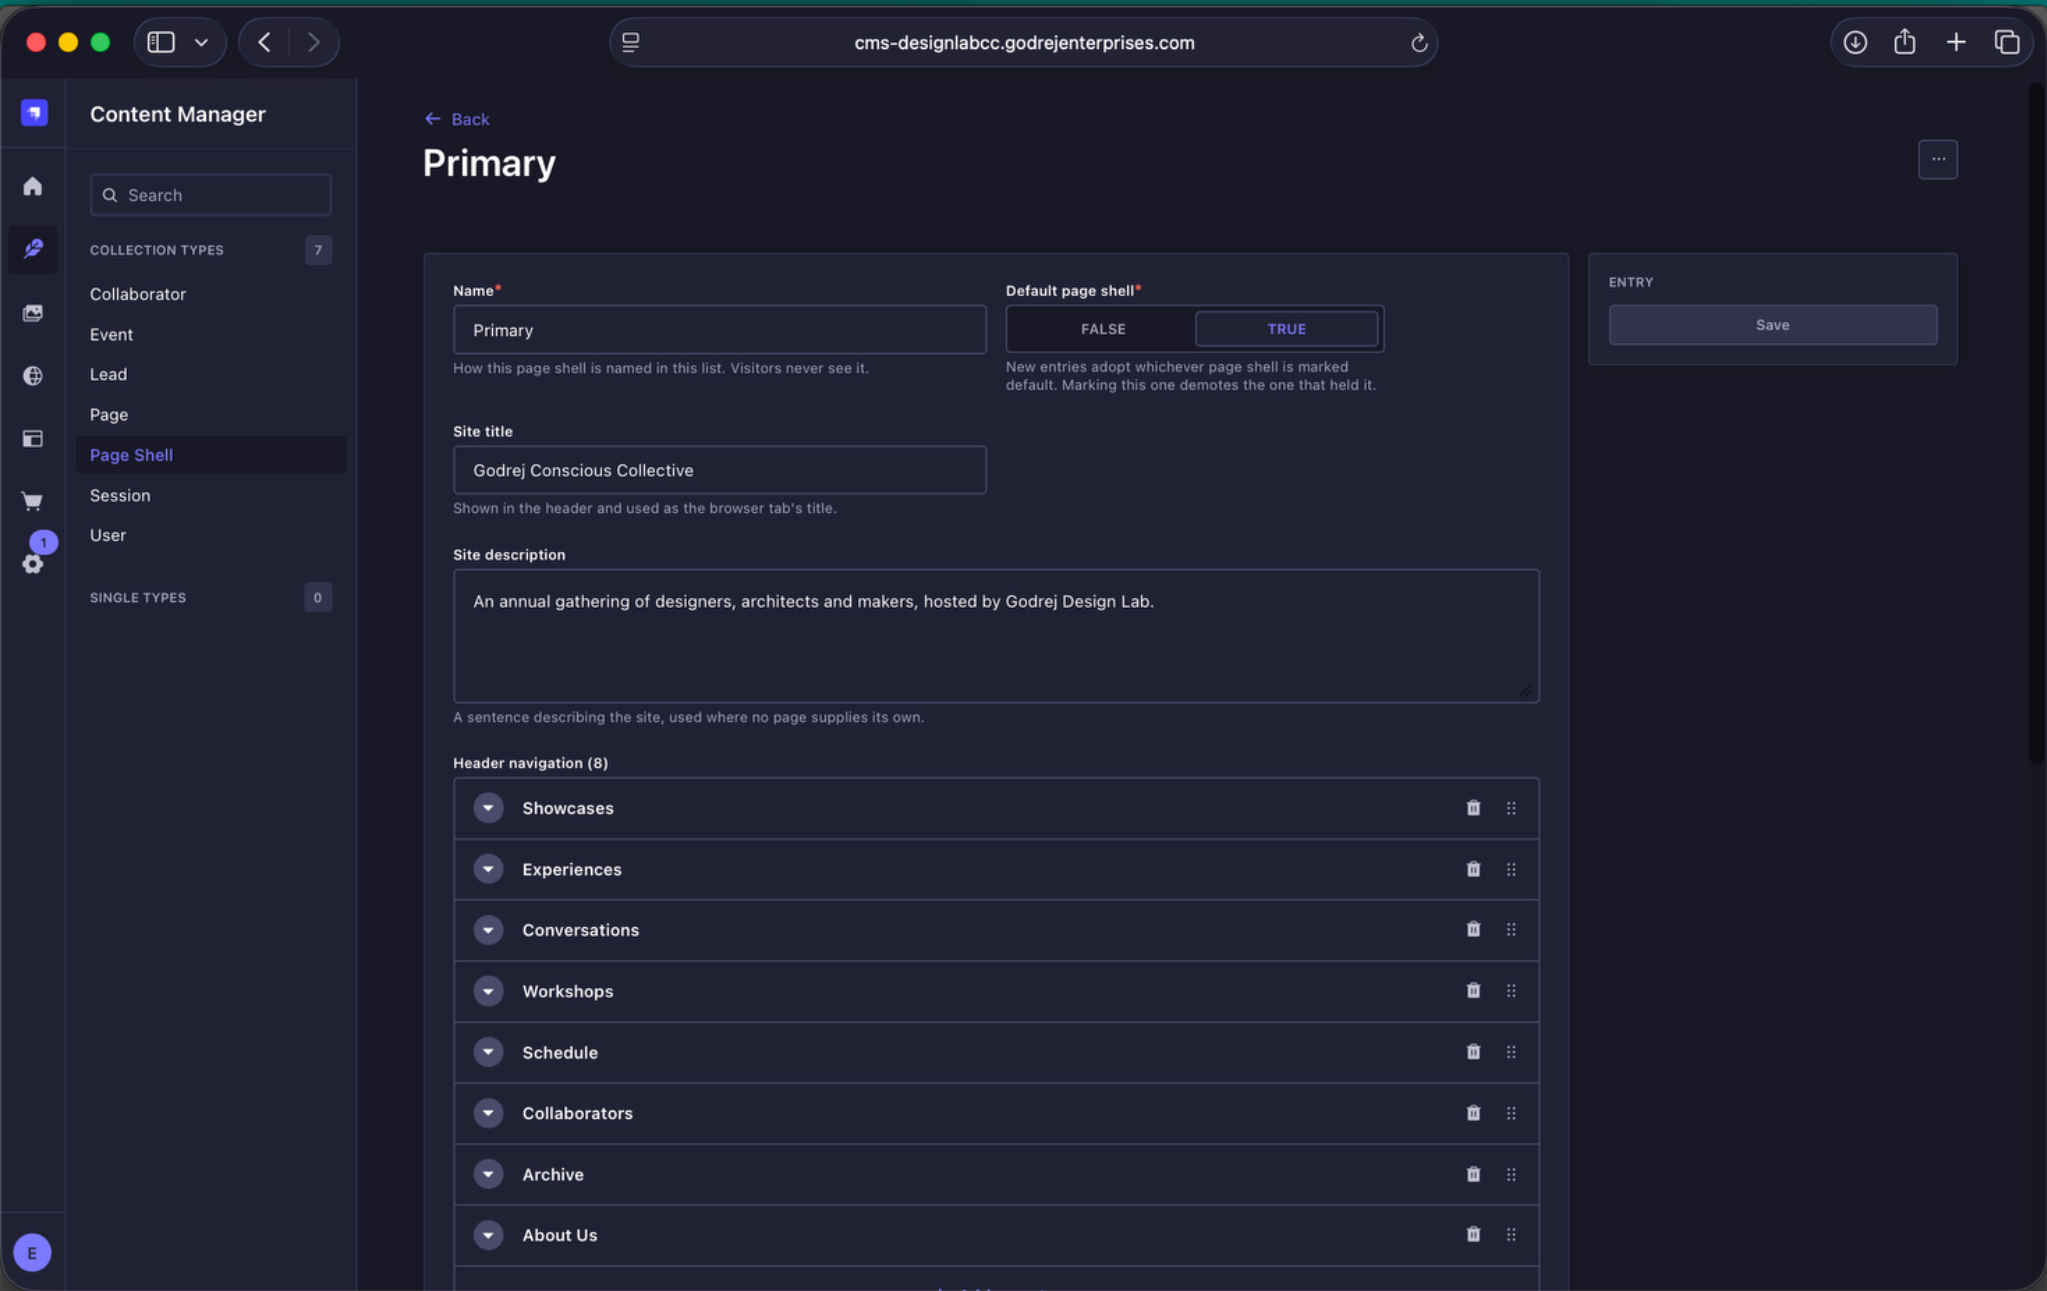Screen dimensions: 2047x1291
Task: Set Default page shell to FALSE
Action: 1102,329
